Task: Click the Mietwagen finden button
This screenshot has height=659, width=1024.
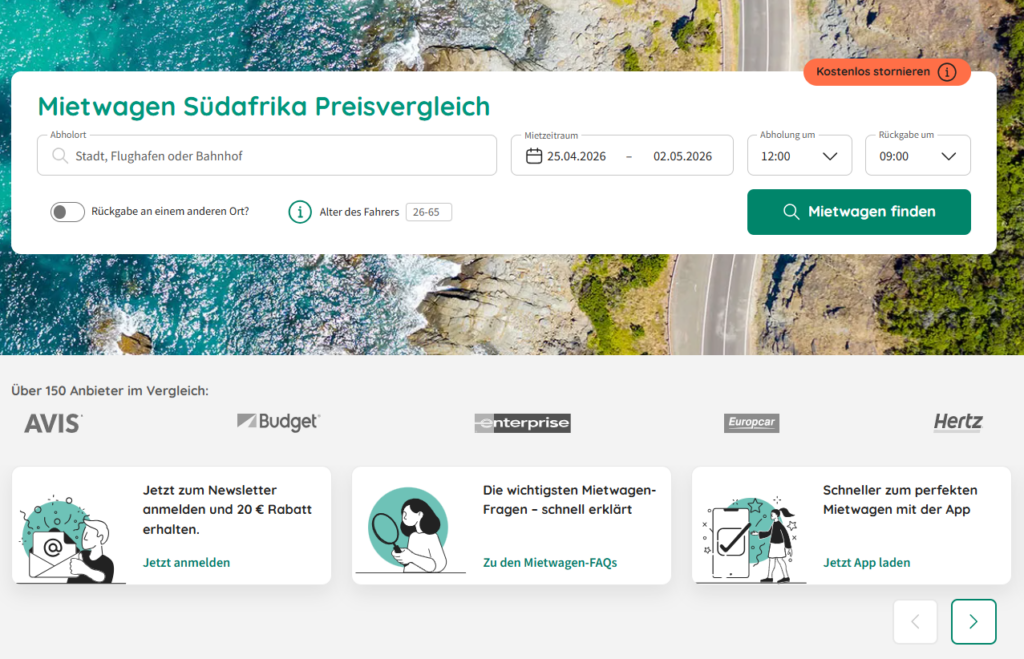Action: click(x=859, y=212)
